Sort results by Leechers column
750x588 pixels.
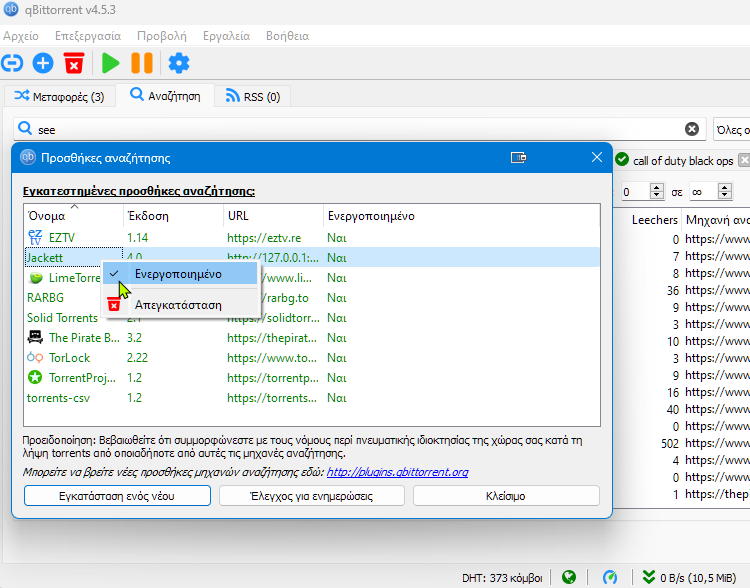pyautogui.click(x=654, y=220)
